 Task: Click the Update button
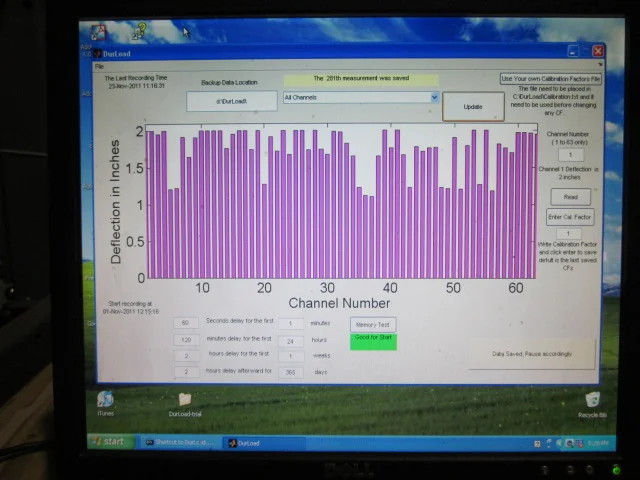[x=473, y=107]
